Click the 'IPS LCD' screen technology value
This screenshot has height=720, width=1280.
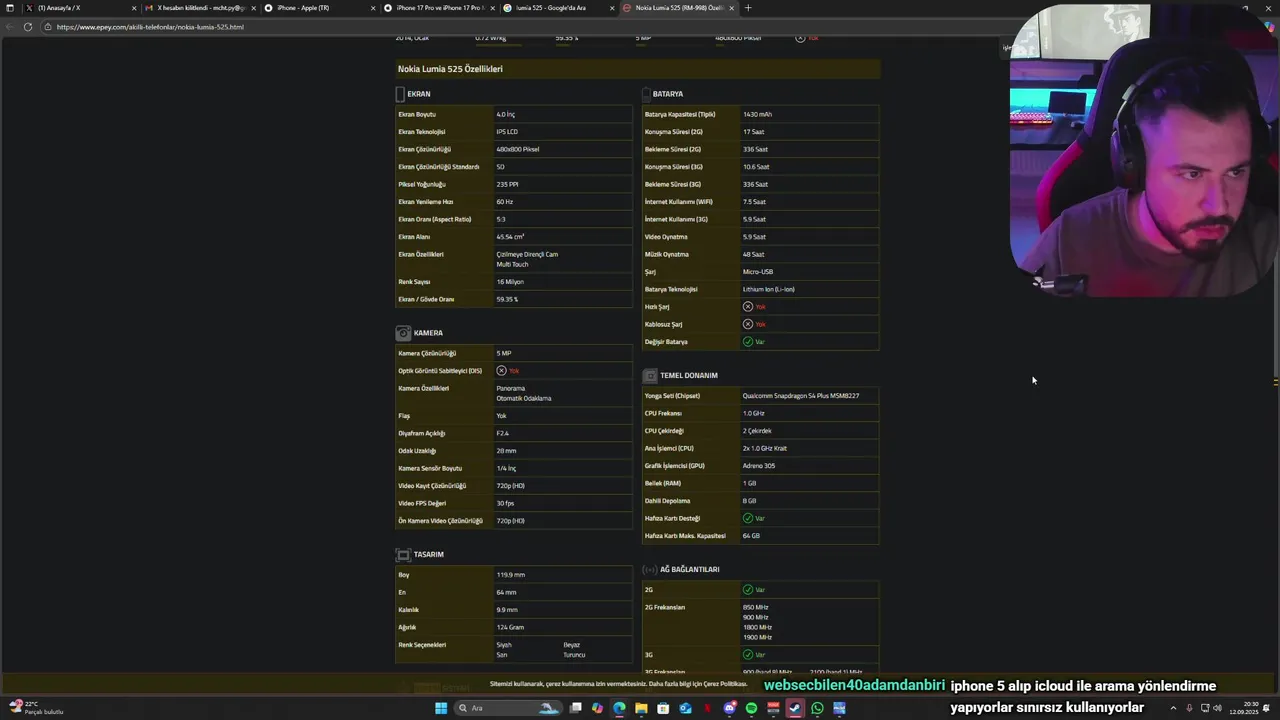point(507,132)
